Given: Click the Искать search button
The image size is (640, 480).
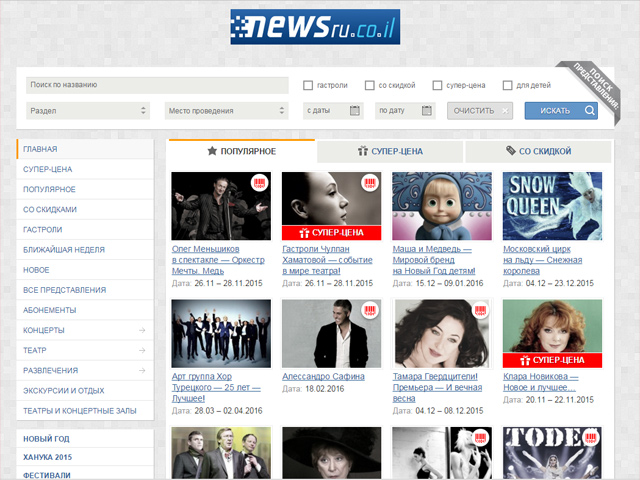Looking at the screenshot, I should [561, 111].
